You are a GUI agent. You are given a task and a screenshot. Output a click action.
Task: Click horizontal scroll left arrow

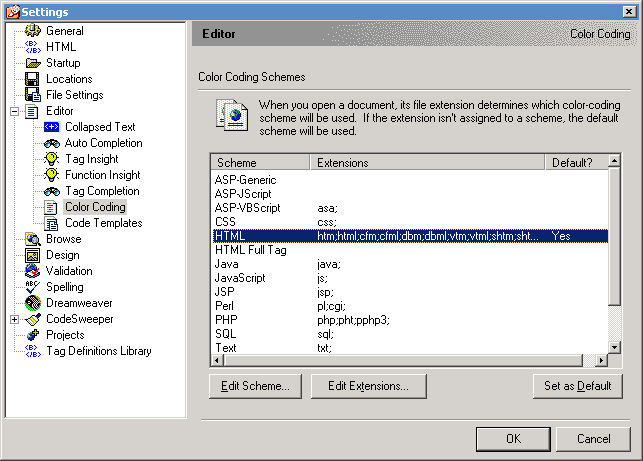[x=217, y=361]
